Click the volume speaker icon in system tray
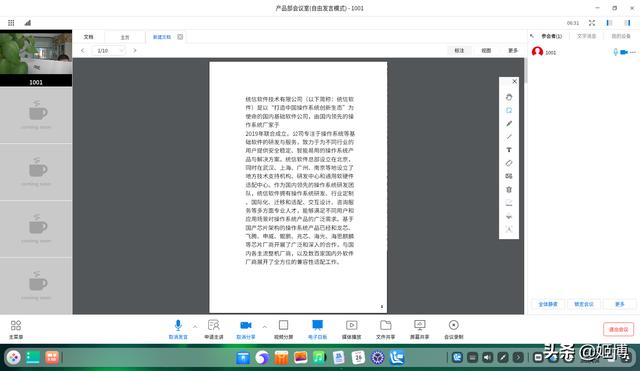Image resolution: width=640 pixels, height=371 pixels. (x=487, y=358)
